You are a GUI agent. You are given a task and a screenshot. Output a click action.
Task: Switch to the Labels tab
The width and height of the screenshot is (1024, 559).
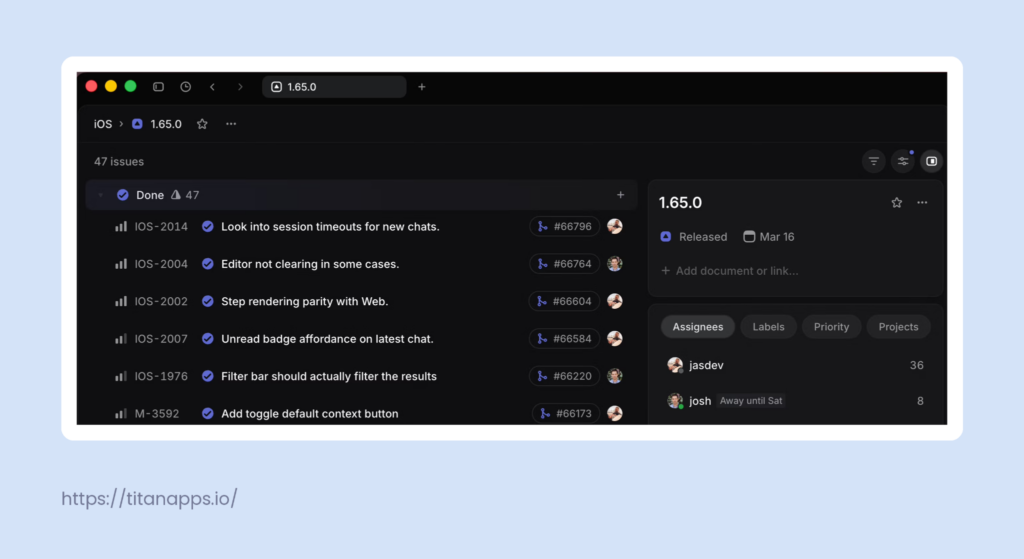[x=768, y=327]
